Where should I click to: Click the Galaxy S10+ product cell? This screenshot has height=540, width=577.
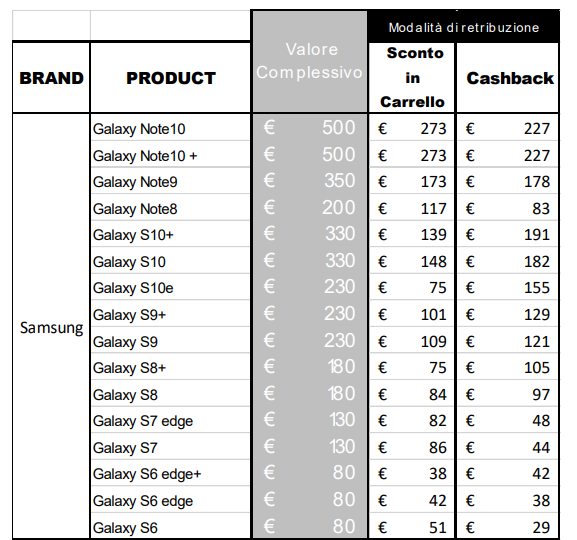[170, 234]
